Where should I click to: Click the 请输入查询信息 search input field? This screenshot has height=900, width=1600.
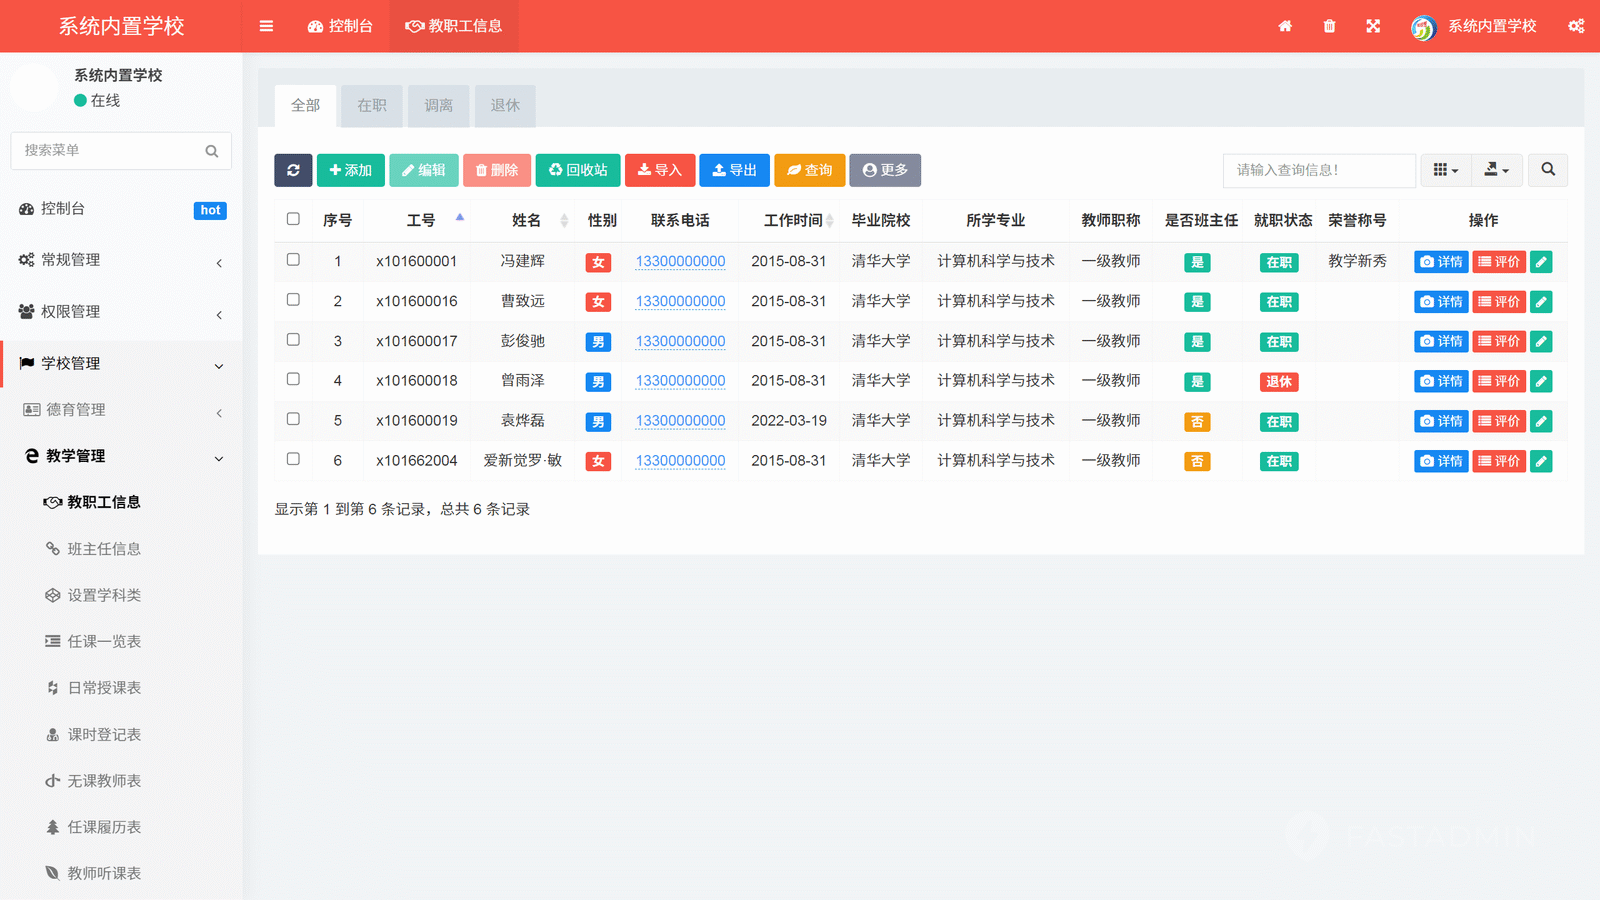1318,170
